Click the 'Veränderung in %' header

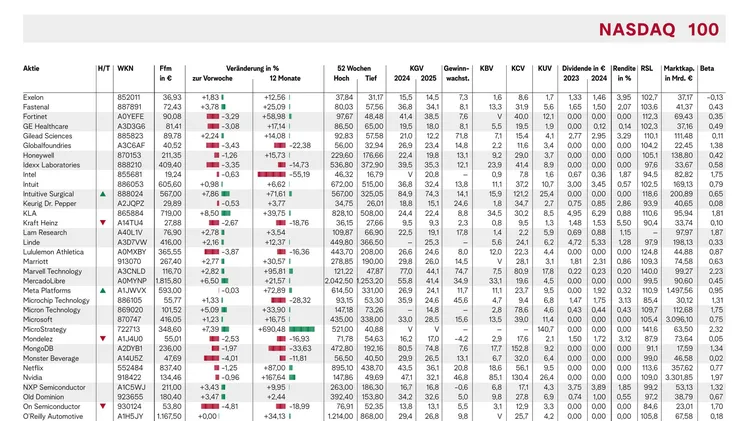252,68
